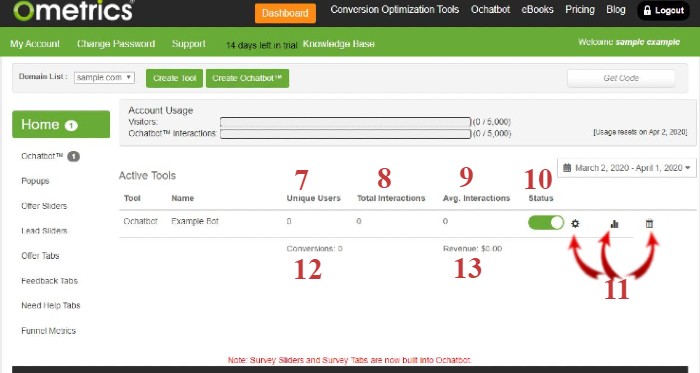Click the Ochatbot cell in the Tool column

click(x=141, y=221)
